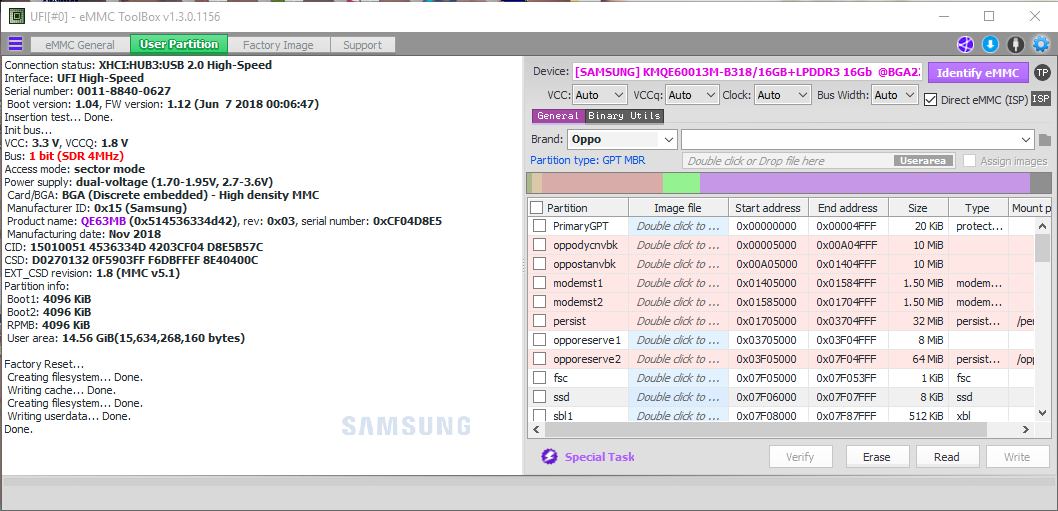Click the Image file cell for persist
Image resolution: width=1058 pixels, height=511 pixels.
[678, 321]
